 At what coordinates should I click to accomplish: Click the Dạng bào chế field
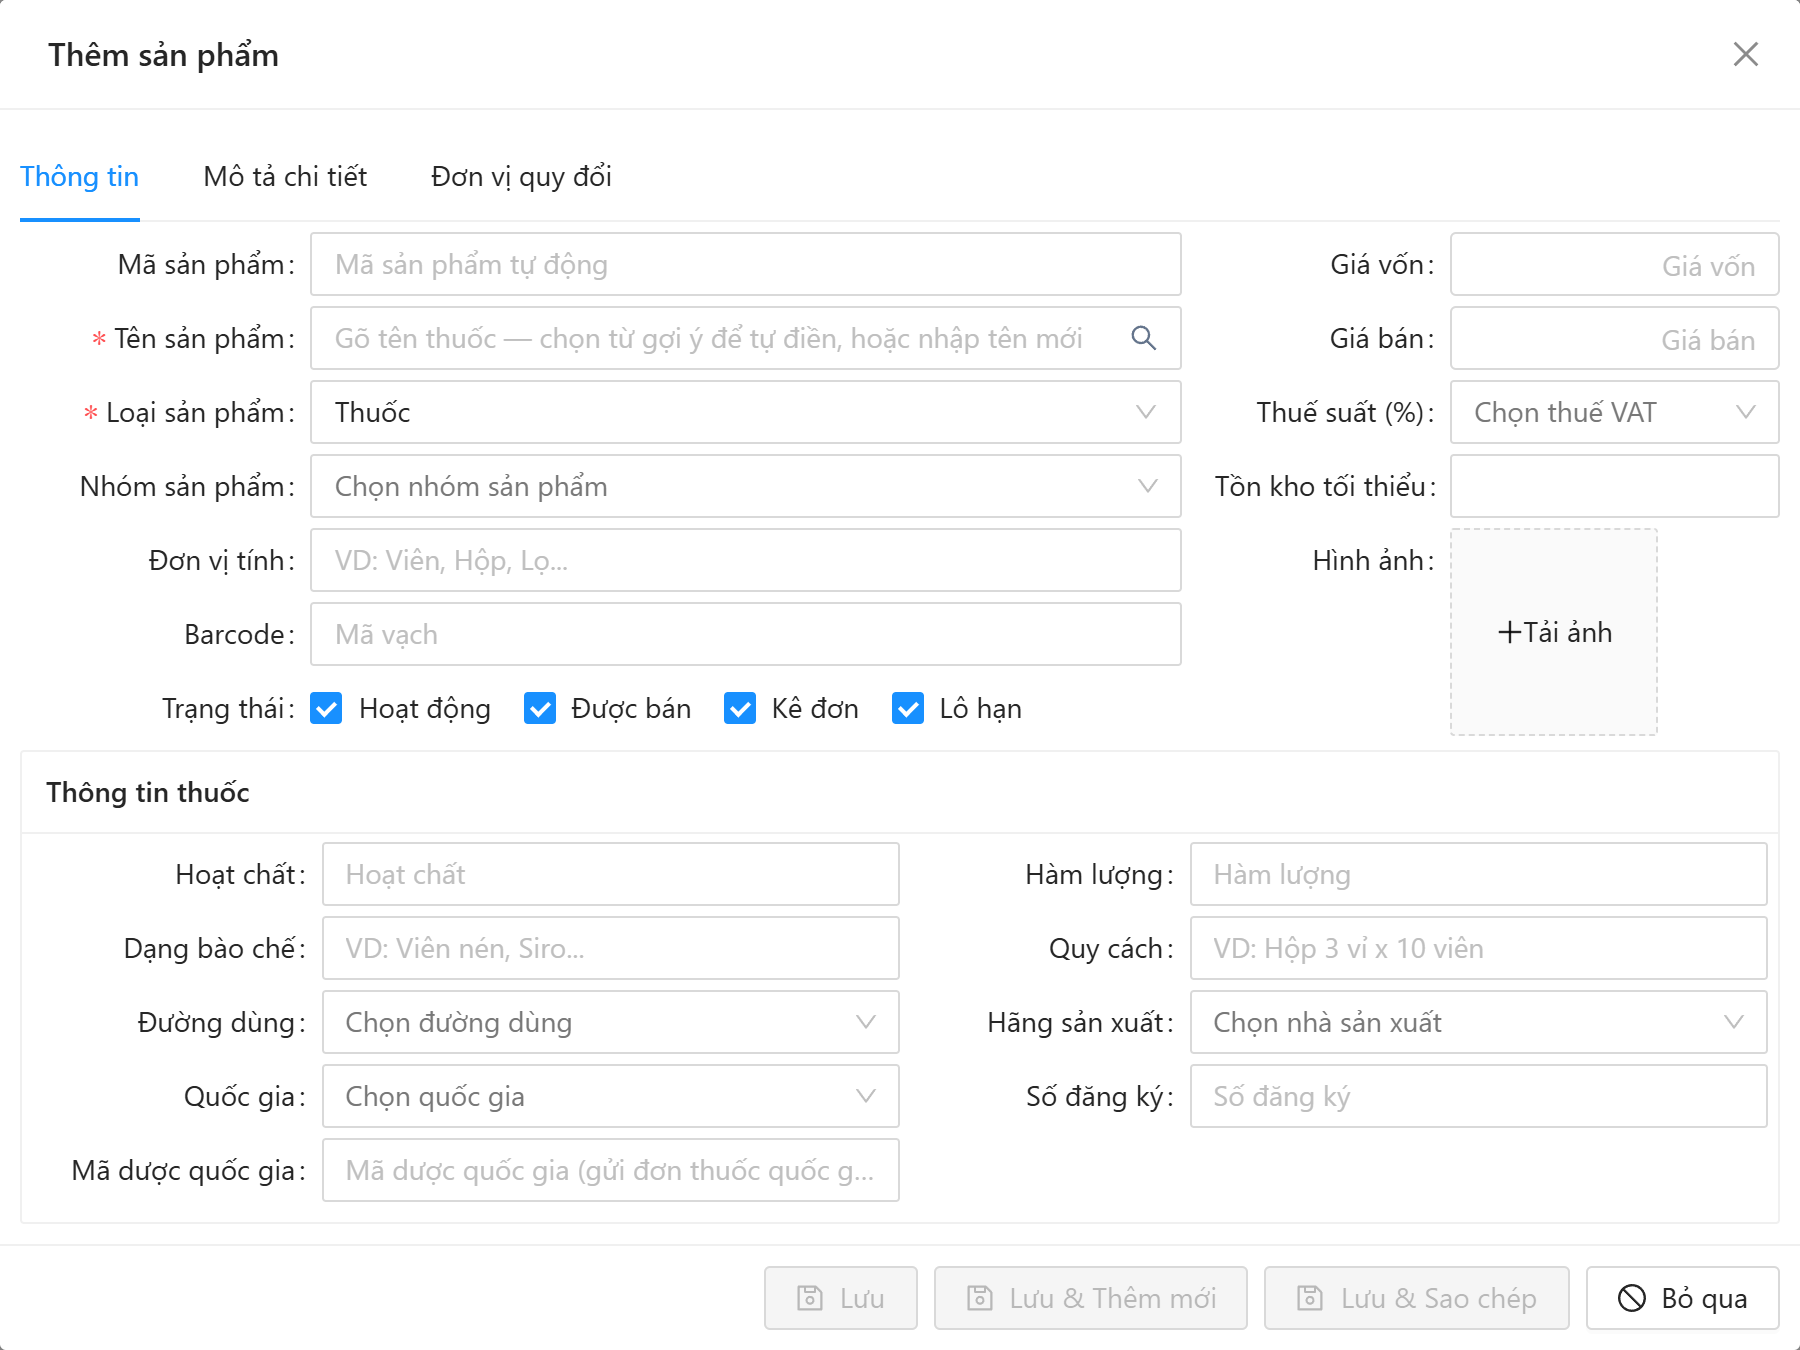click(x=611, y=948)
